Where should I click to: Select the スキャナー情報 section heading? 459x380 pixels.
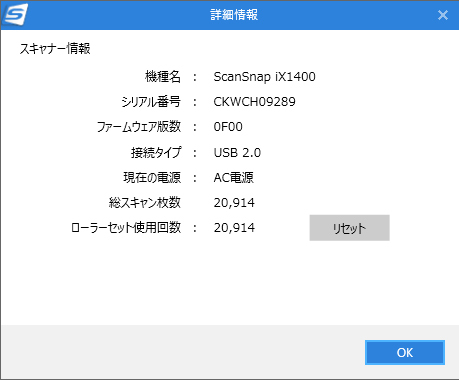coord(55,49)
